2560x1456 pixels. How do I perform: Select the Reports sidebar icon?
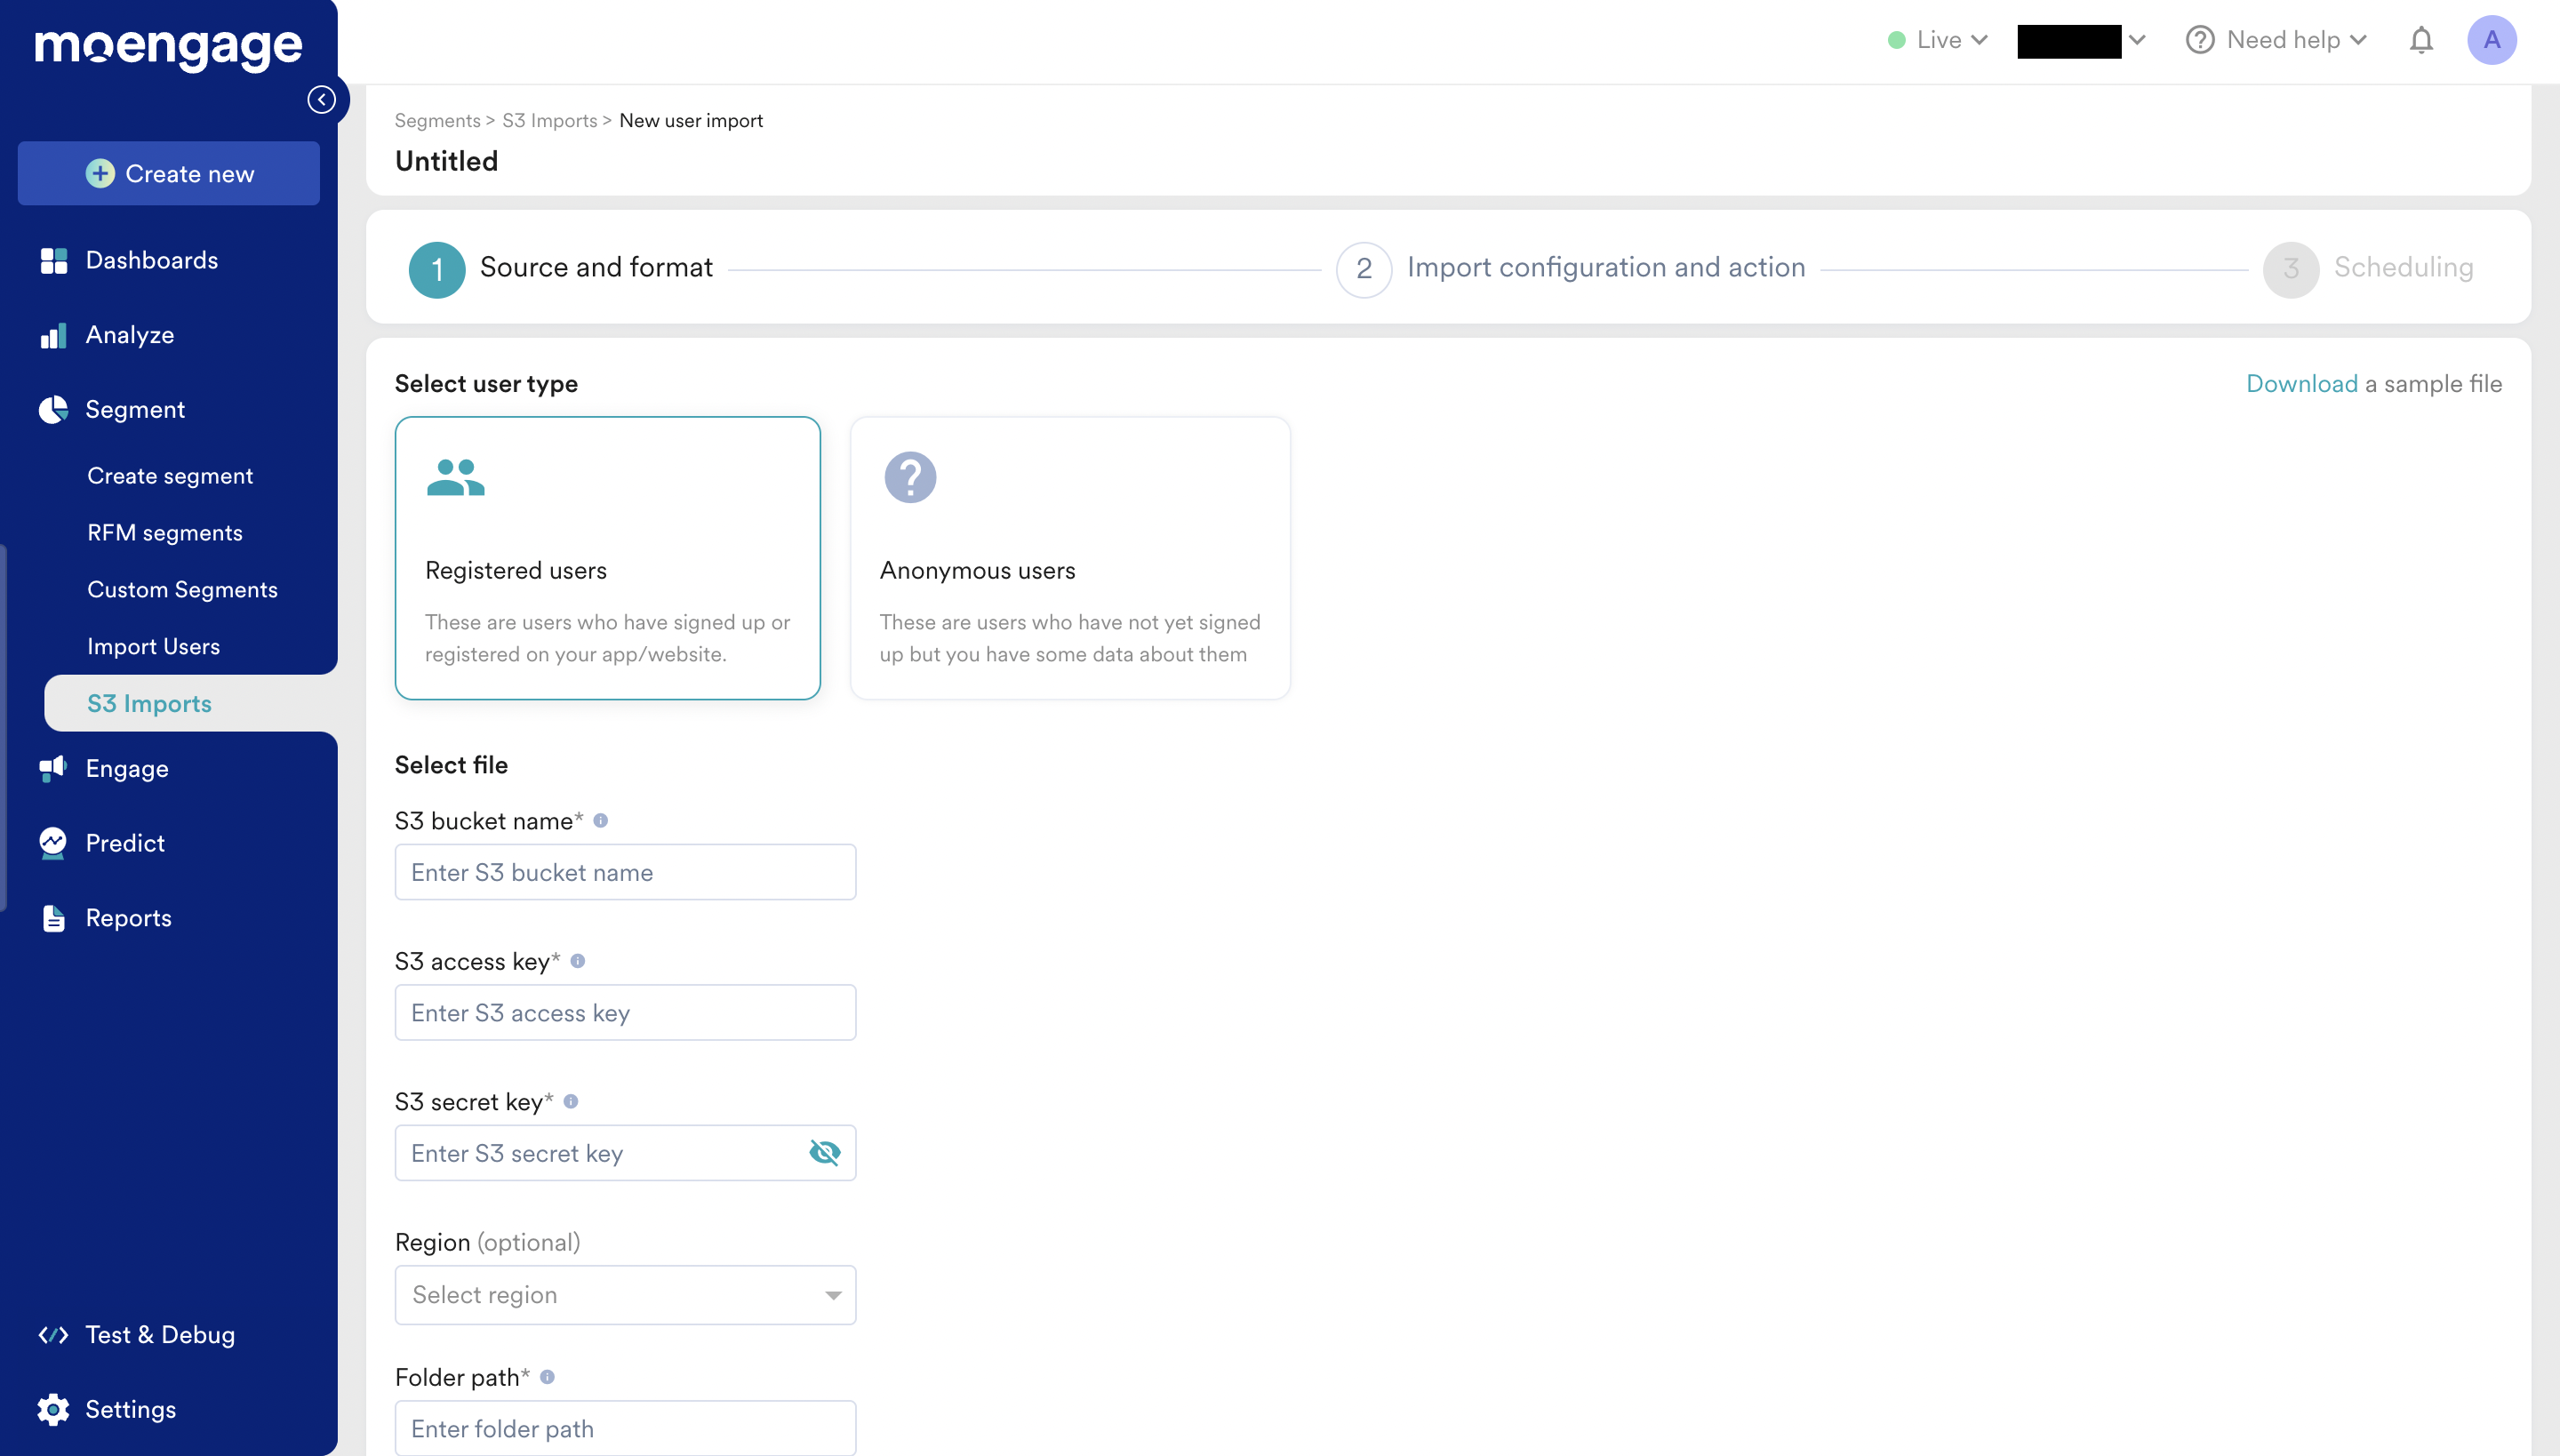click(54, 917)
